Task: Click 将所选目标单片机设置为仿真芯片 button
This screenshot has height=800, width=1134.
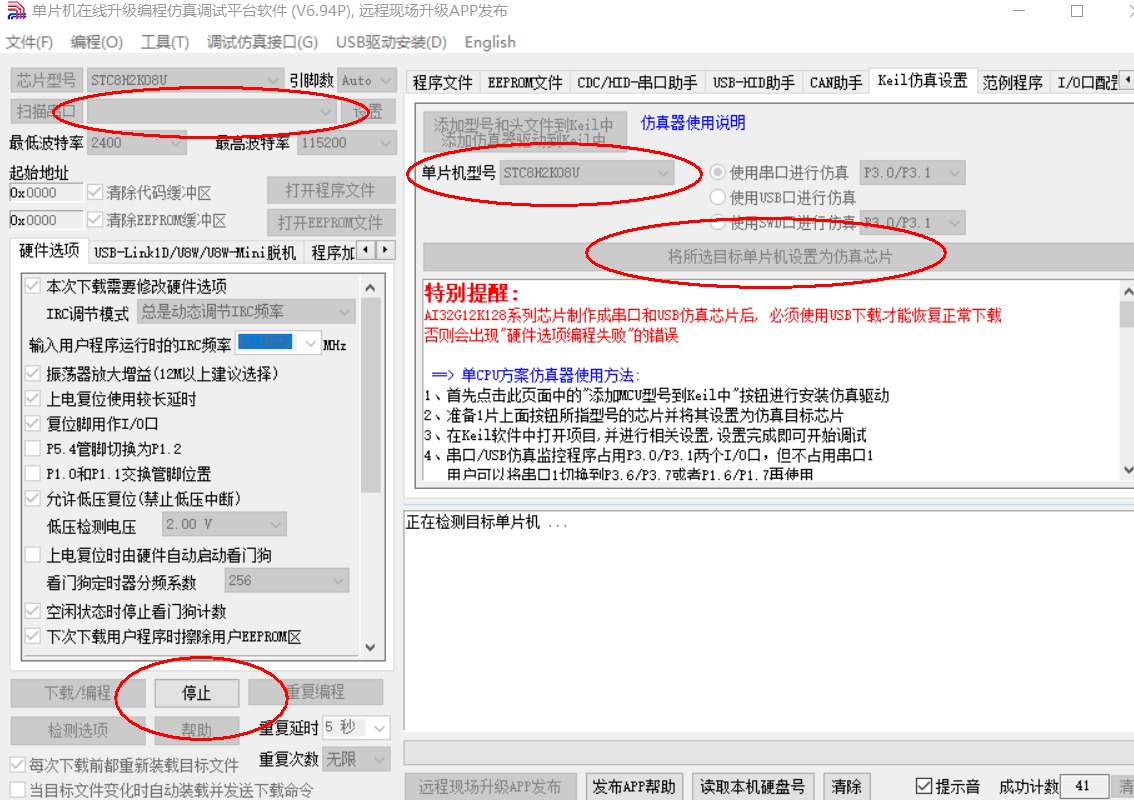Action: tap(780, 257)
